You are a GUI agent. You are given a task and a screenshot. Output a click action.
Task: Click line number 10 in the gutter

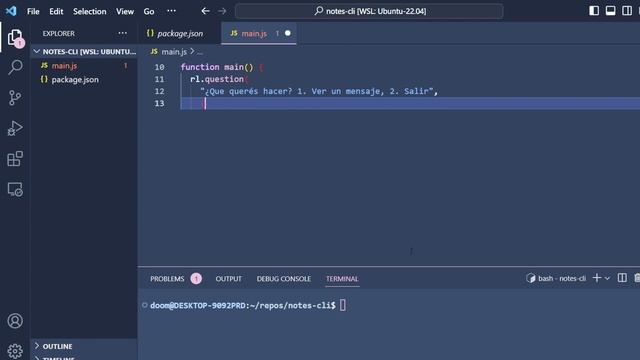pyautogui.click(x=159, y=67)
